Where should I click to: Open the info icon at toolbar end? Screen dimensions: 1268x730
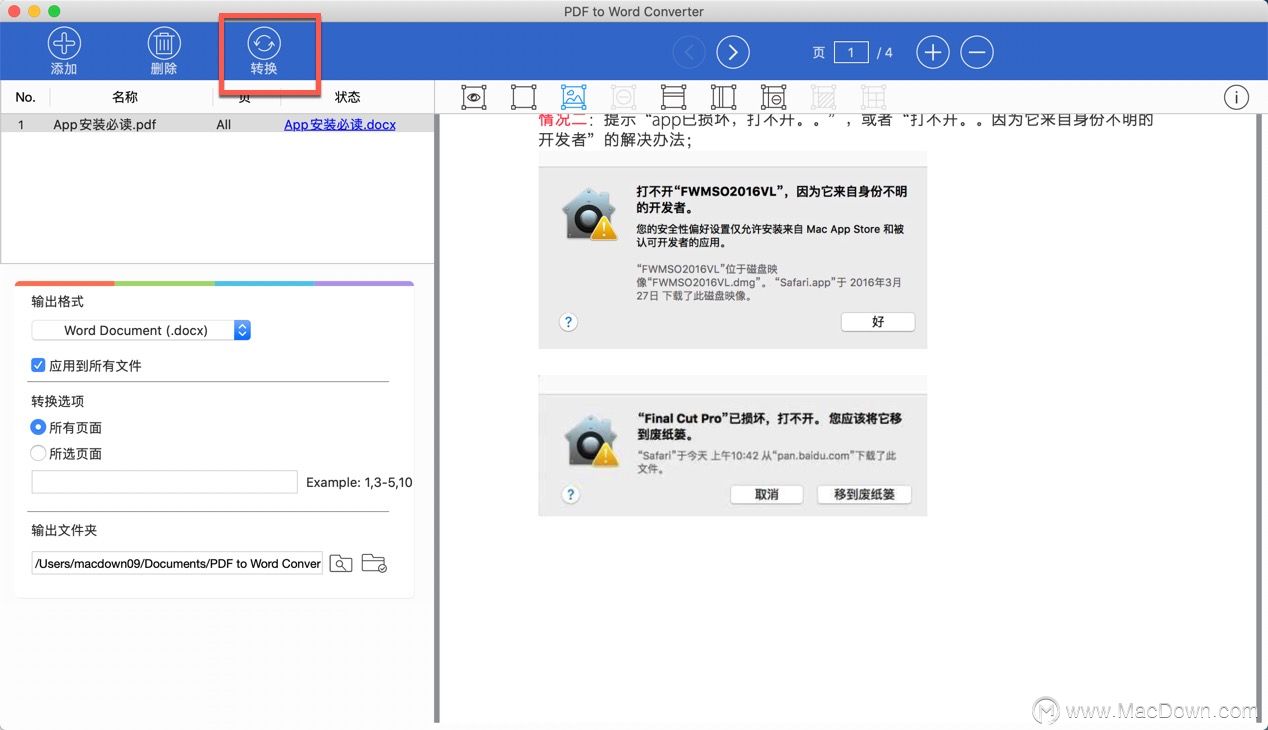click(1236, 97)
